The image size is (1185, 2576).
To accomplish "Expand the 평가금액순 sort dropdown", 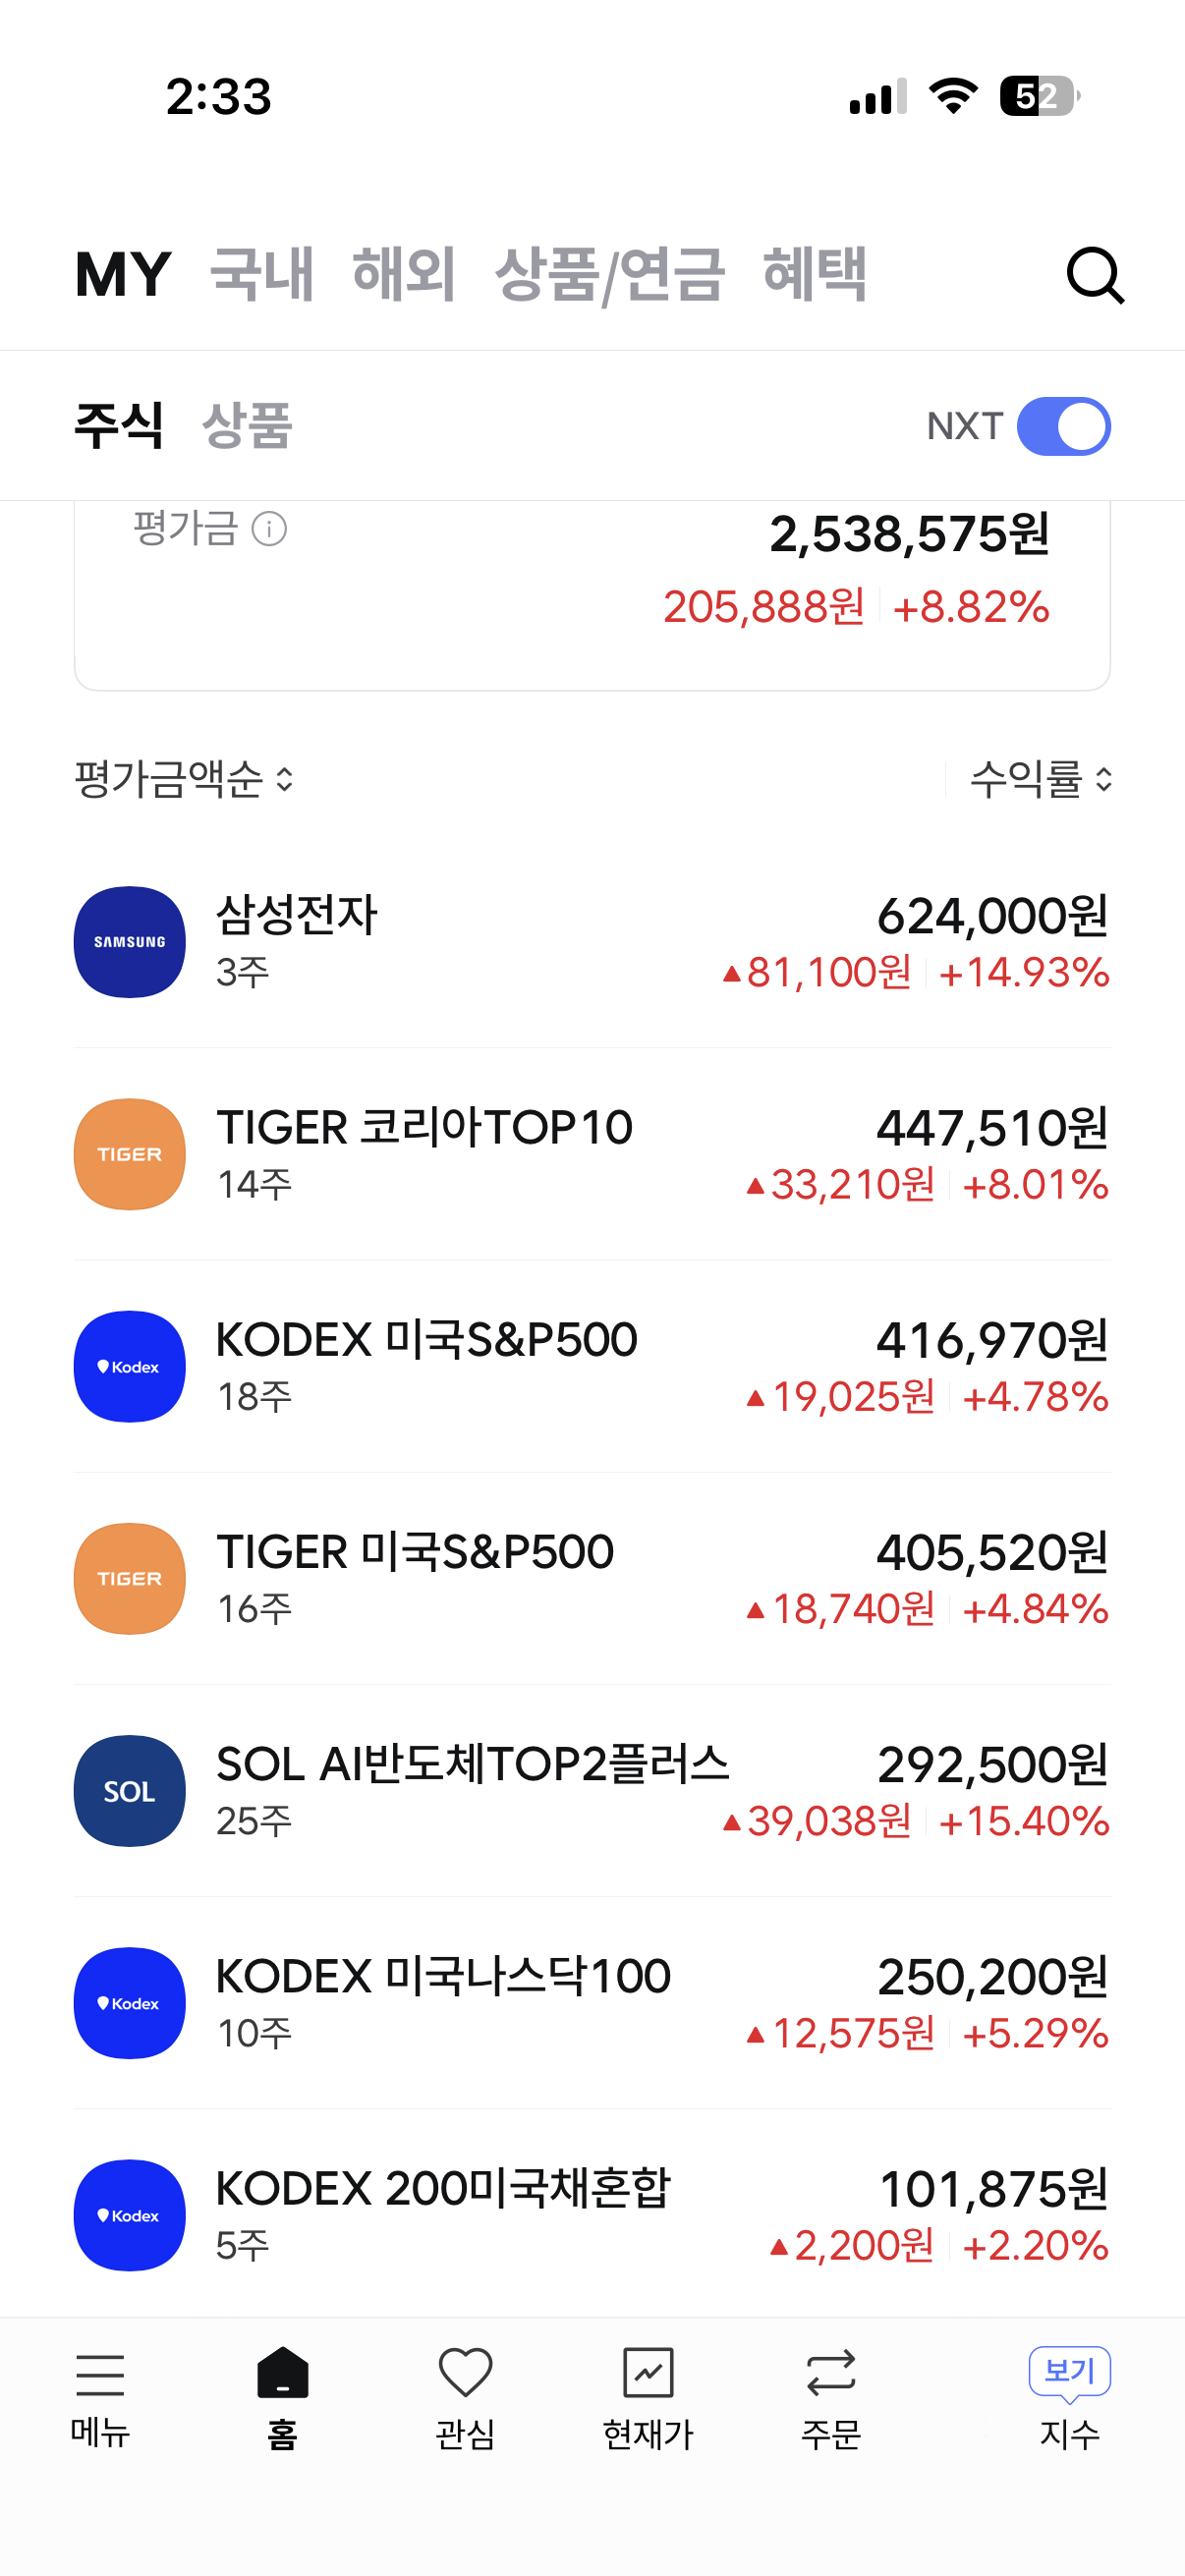I will (x=185, y=780).
